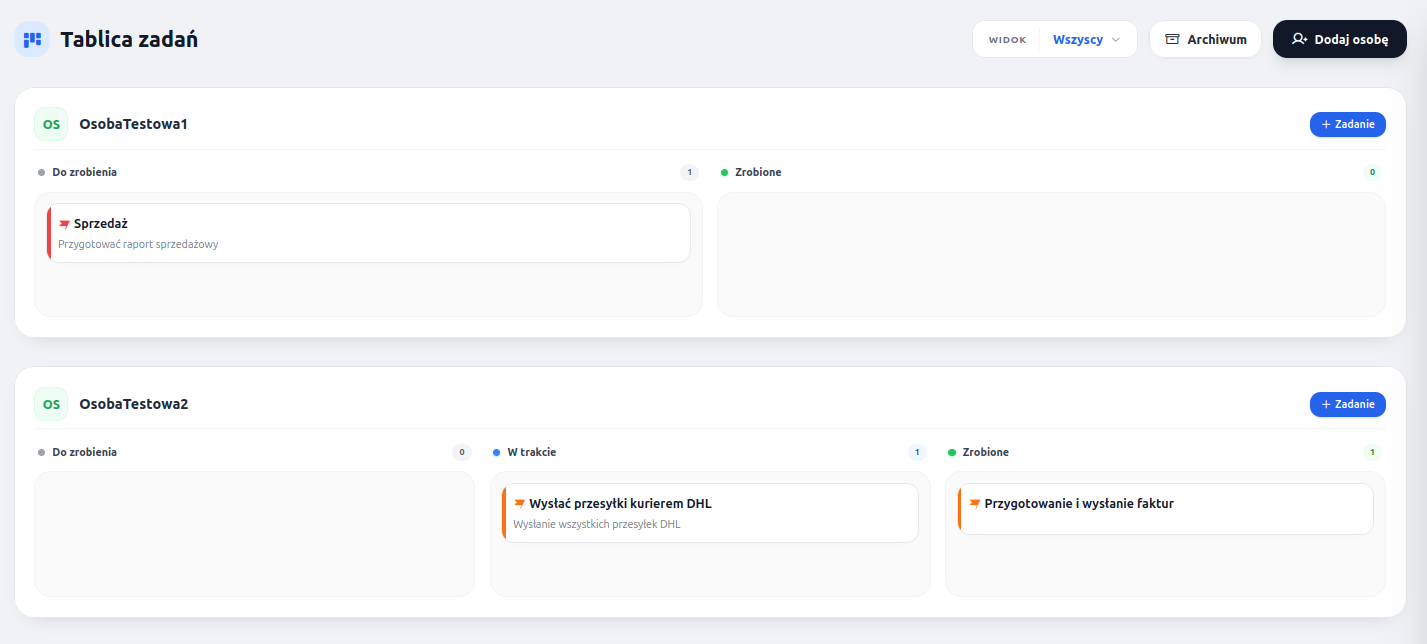Click the OS avatar of OsobaTestowa2
The width and height of the screenshot is (1427, 644).
(51, 404)
